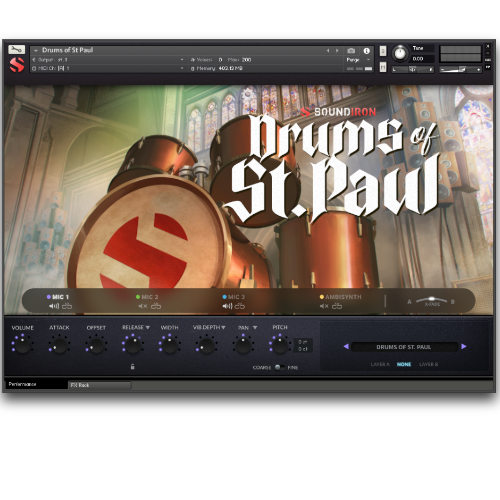
Task: Select the NONE layer option
Action: click(404, 364)
